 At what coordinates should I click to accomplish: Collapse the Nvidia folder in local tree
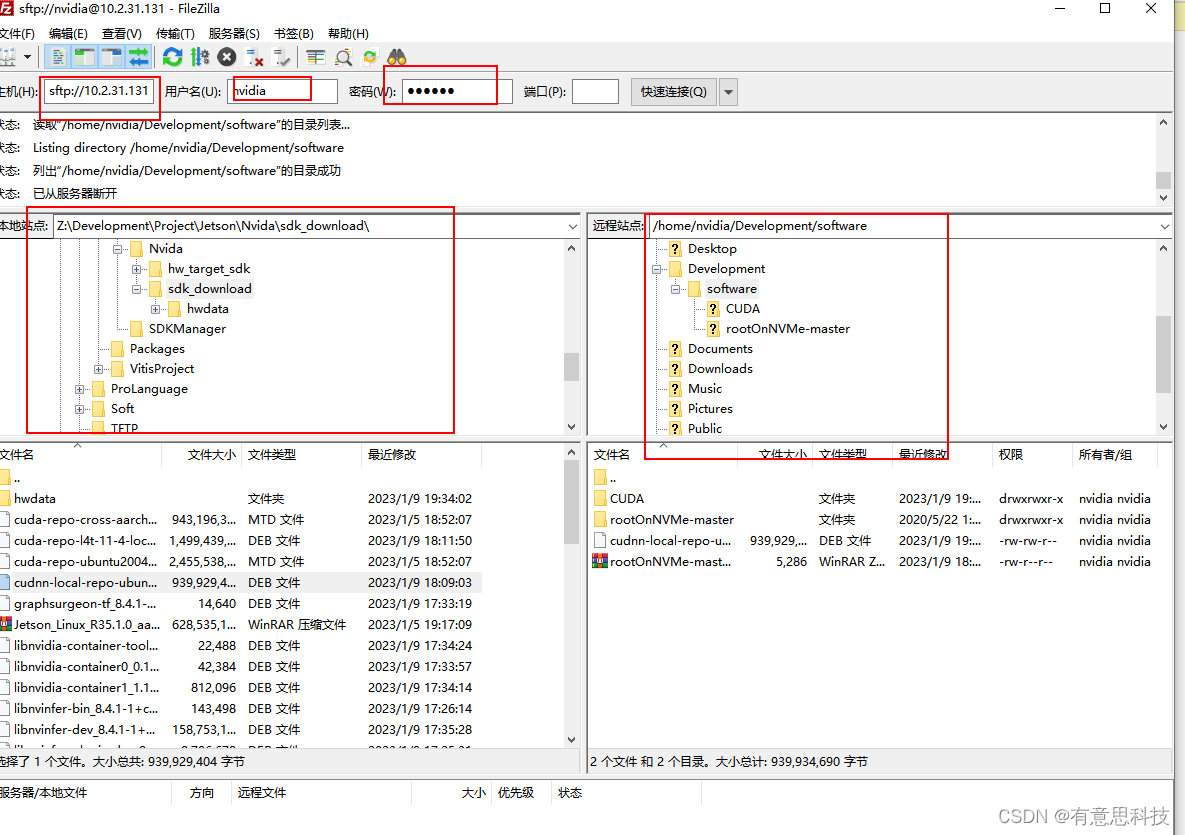(117, 249)
